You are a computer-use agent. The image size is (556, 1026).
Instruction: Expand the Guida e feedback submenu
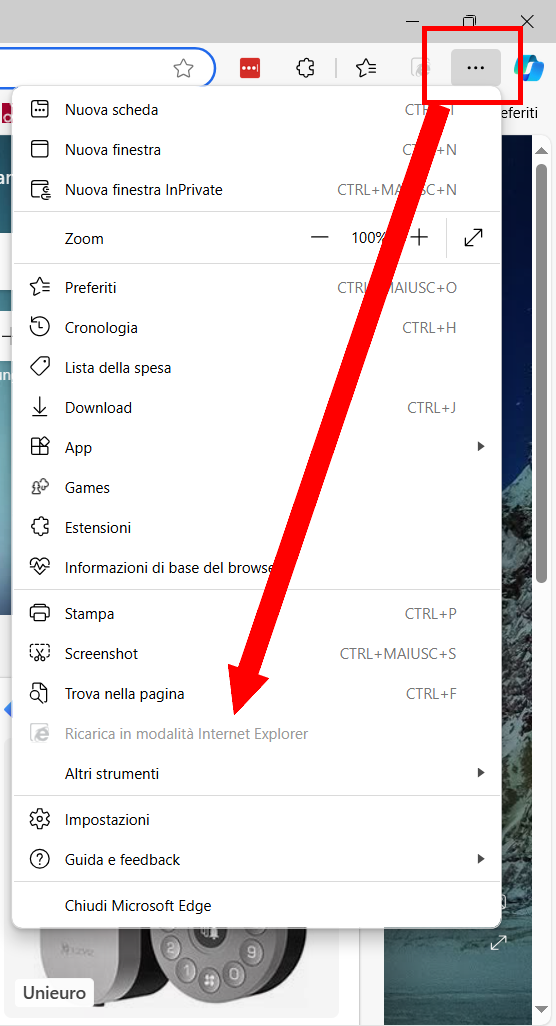(x=256, y=859)
